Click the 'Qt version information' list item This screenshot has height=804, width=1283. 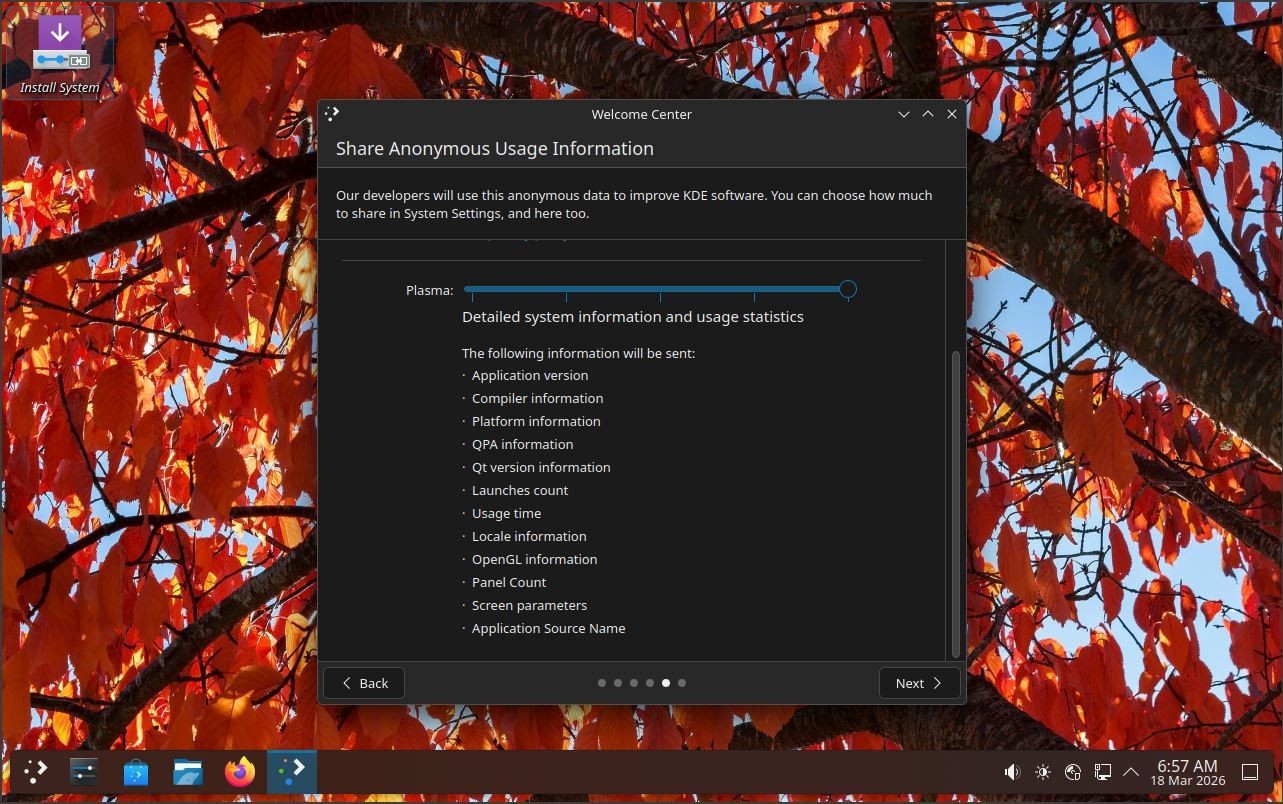tap(541, 468)
